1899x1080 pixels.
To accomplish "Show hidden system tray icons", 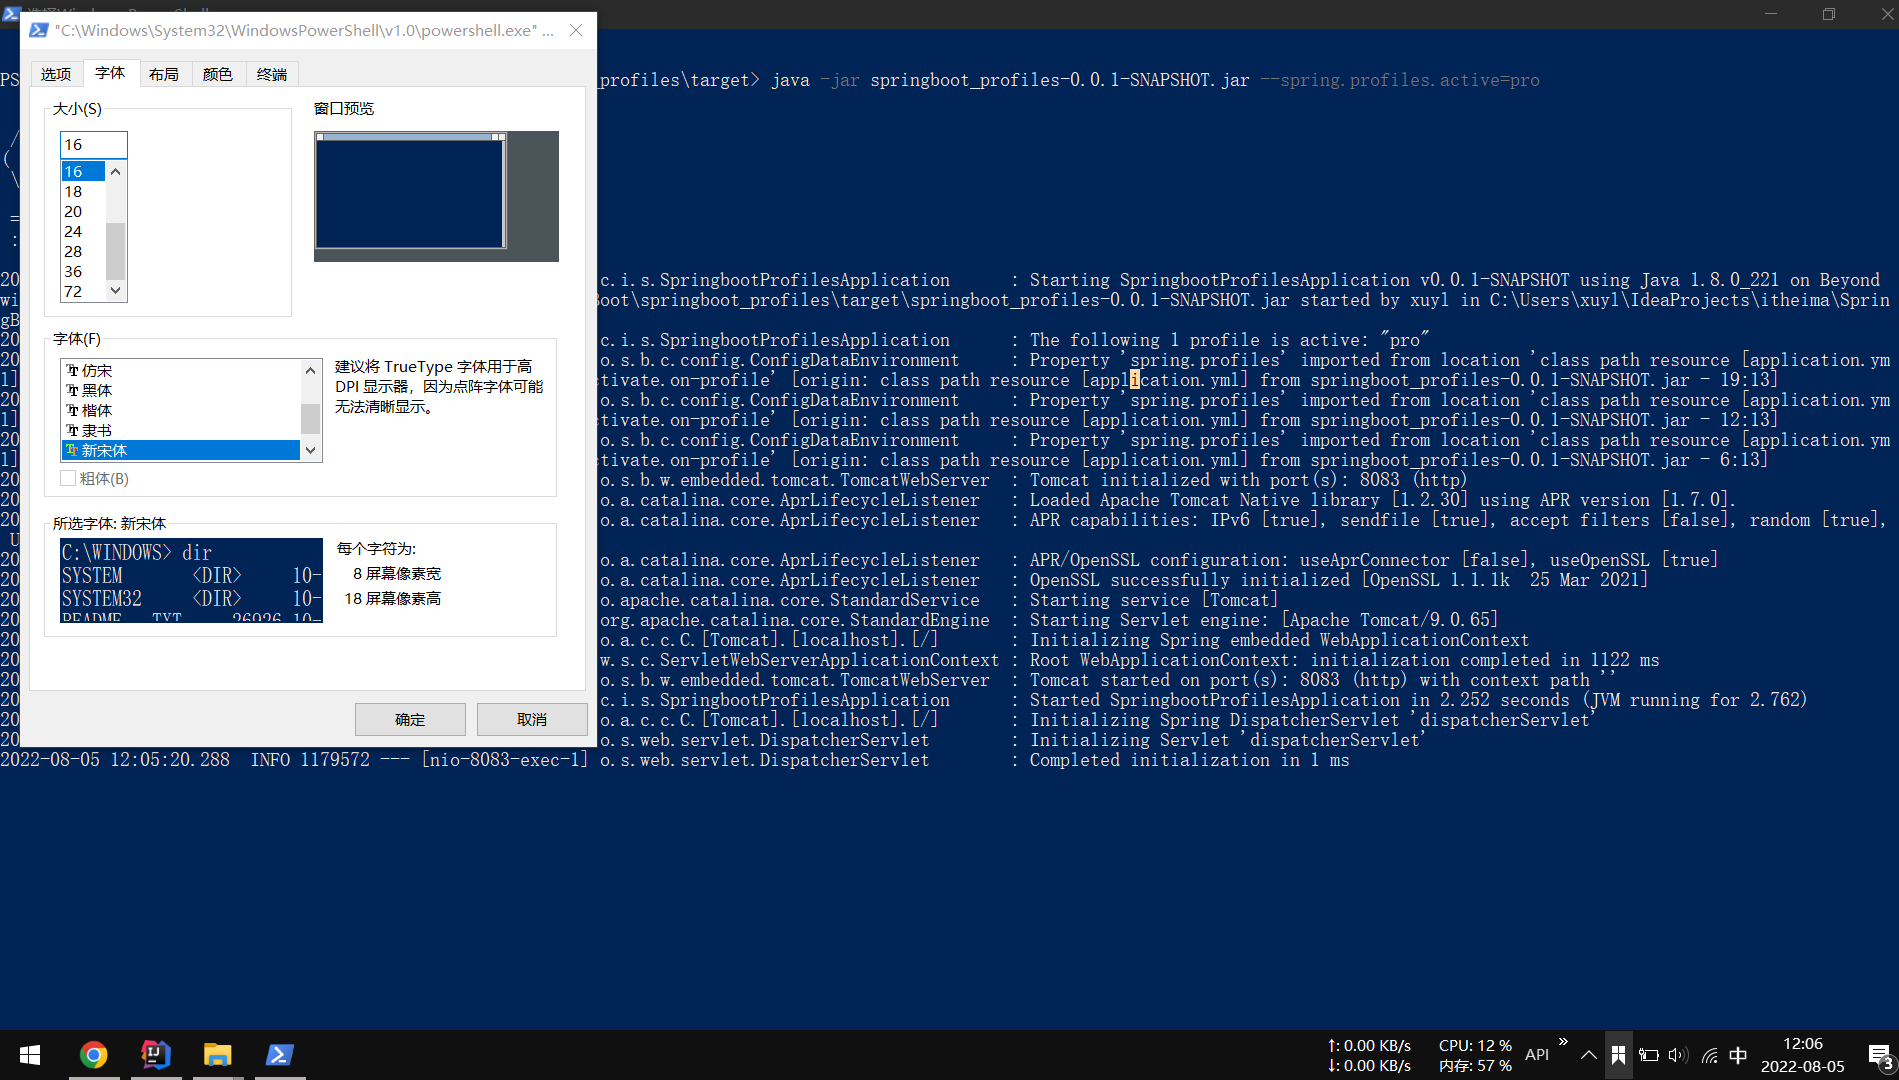I will pyautogui.click(x=1588, y=1055).
